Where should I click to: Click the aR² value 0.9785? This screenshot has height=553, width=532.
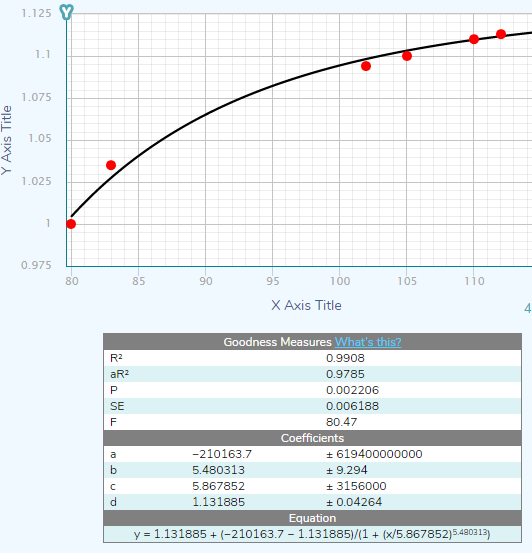pos(345,374)
